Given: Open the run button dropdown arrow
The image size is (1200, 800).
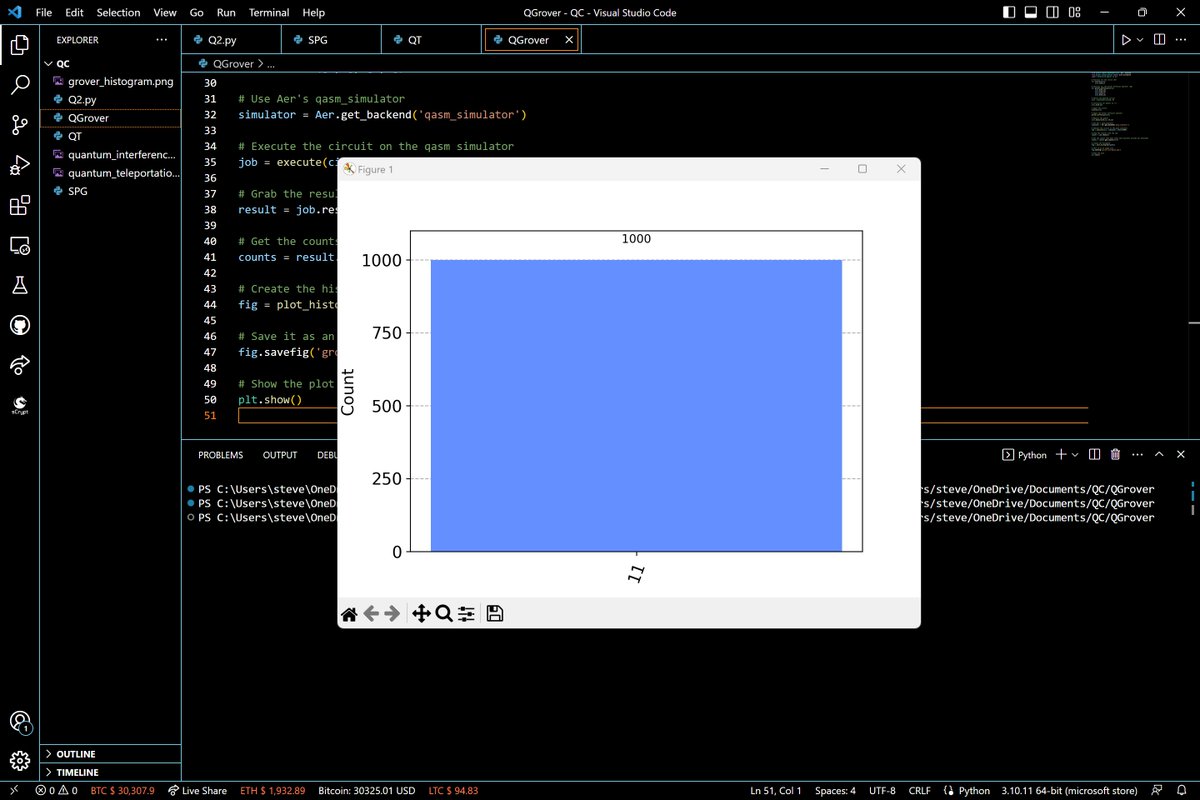Looking at the screenshot, I should tap(1141, 40).
